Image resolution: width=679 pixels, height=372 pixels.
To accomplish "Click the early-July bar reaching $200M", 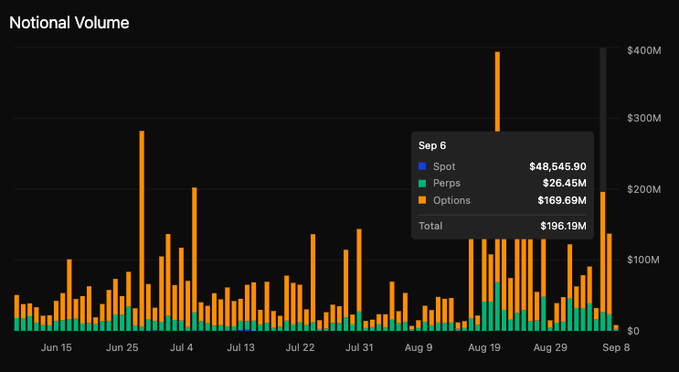I will pos(194,259).
